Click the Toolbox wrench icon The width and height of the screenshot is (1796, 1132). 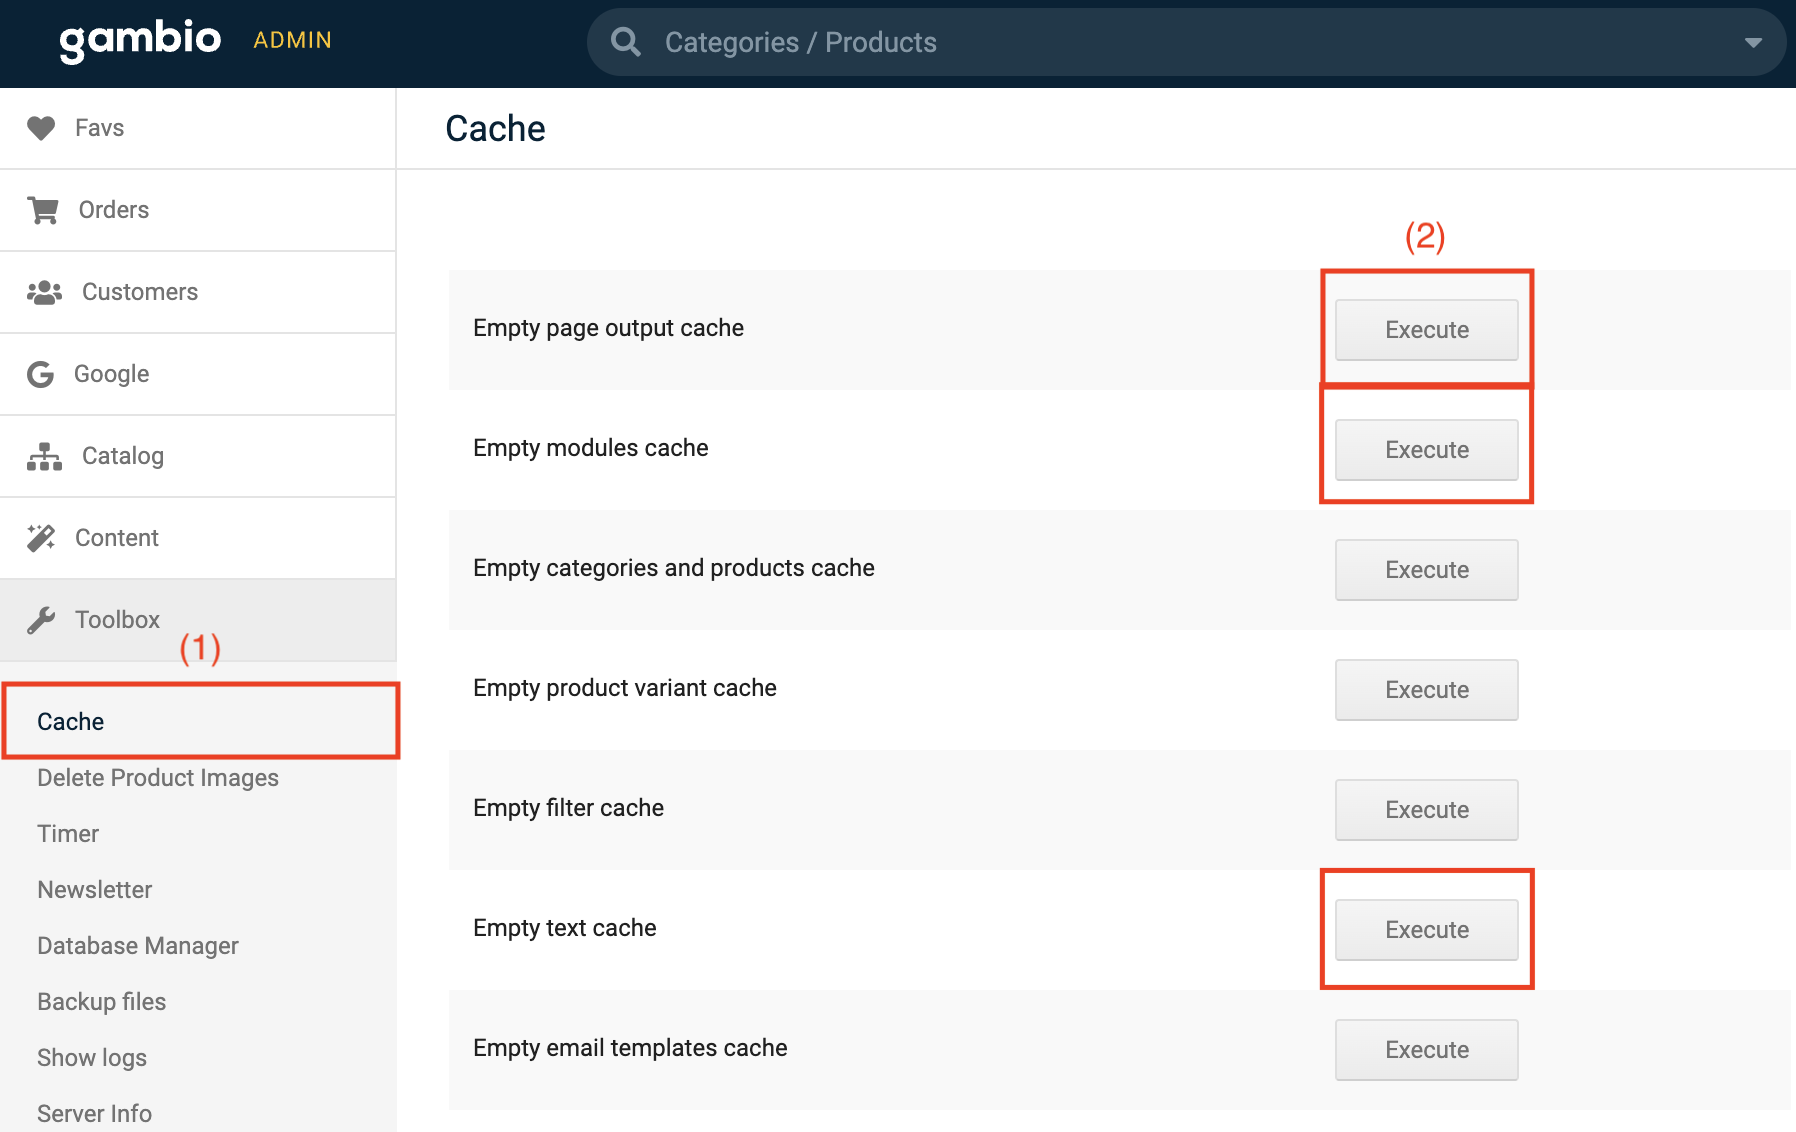[41, 620]
